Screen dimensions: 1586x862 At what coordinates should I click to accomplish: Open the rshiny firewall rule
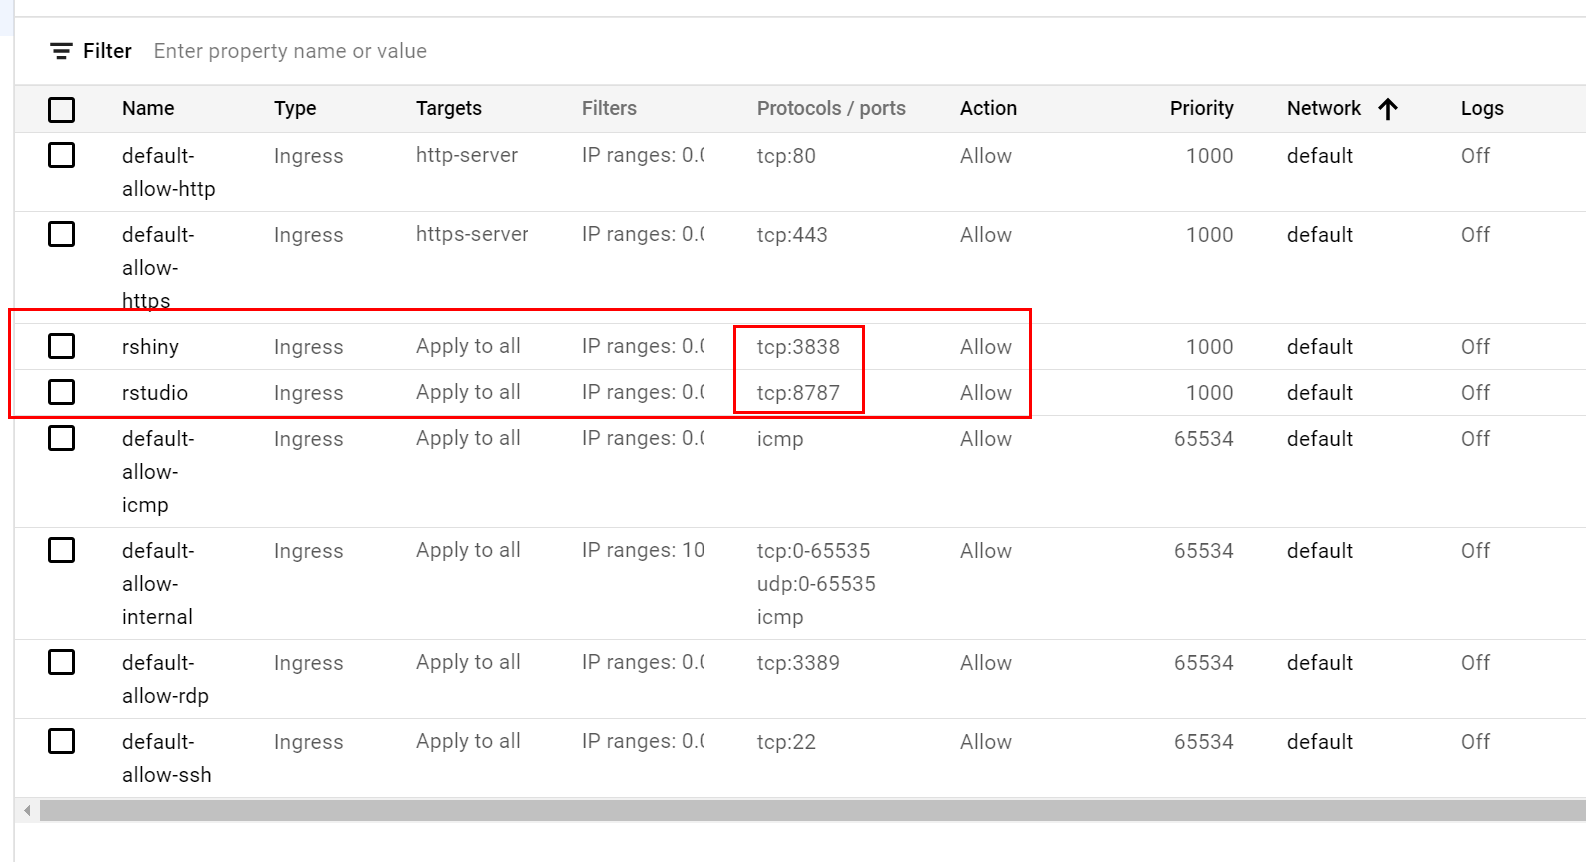pyautogui.click(x=150, y=347)
